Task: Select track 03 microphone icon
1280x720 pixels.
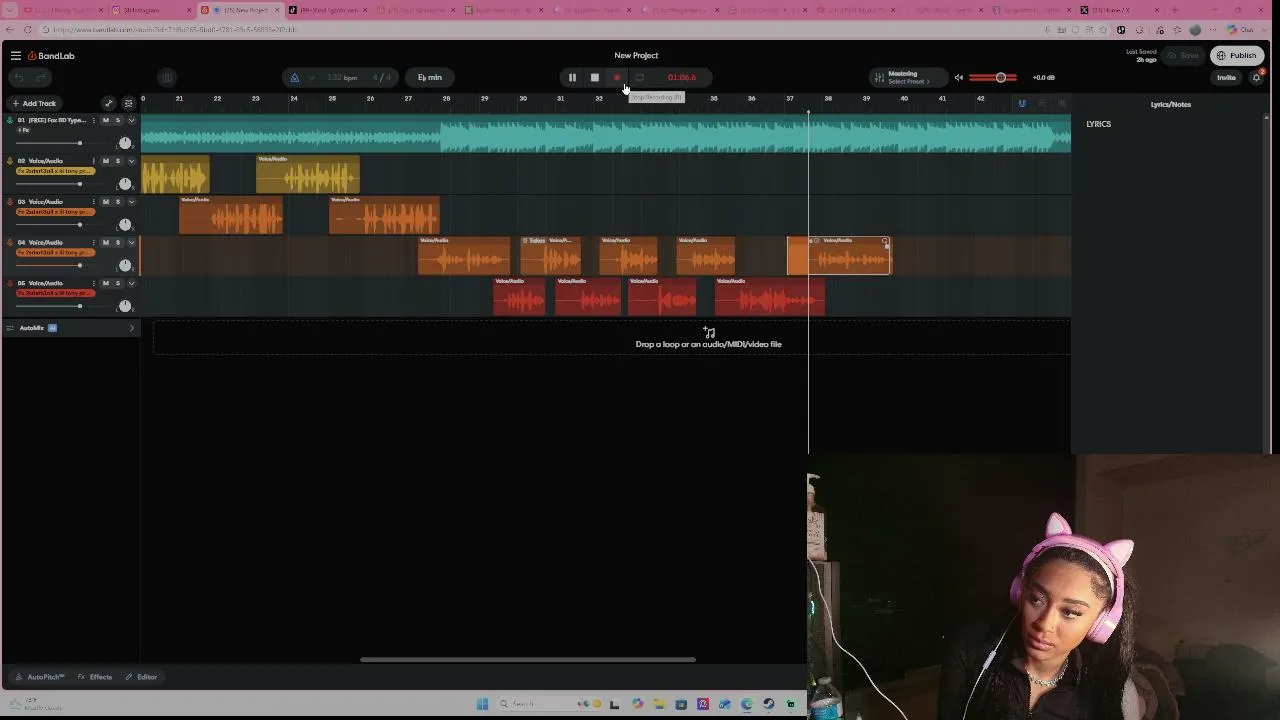Action: click(x=10, y=202)
